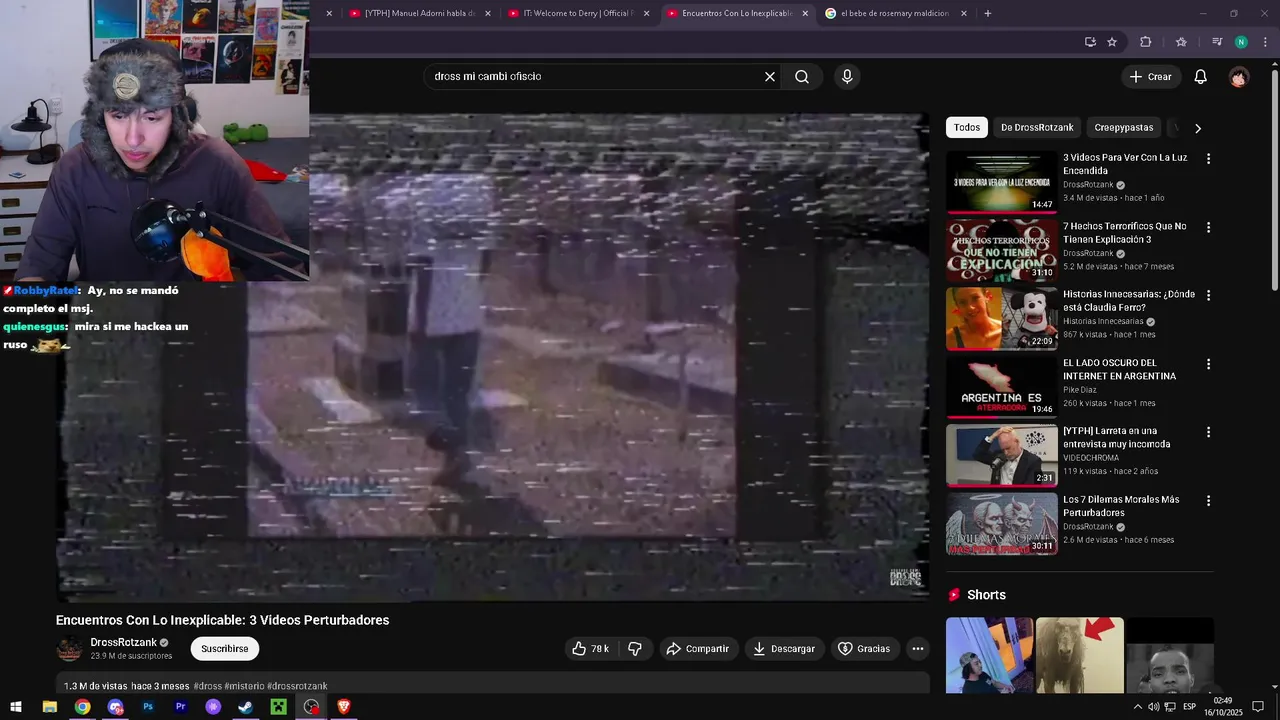Show more filter chips with right arrow

click(x=1198, y=128)
